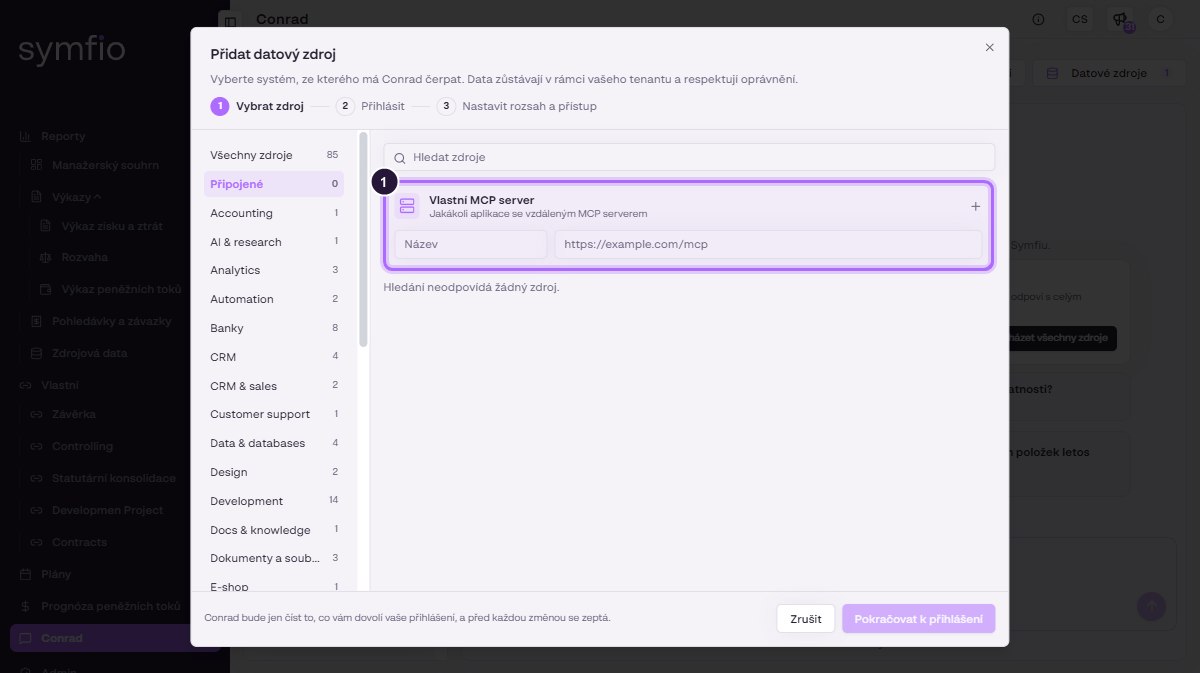Image resolution: width=1200 pixels, height=673 pixels.
Task: Open the megaphone announcements icon
Action: pos(1119,19)
